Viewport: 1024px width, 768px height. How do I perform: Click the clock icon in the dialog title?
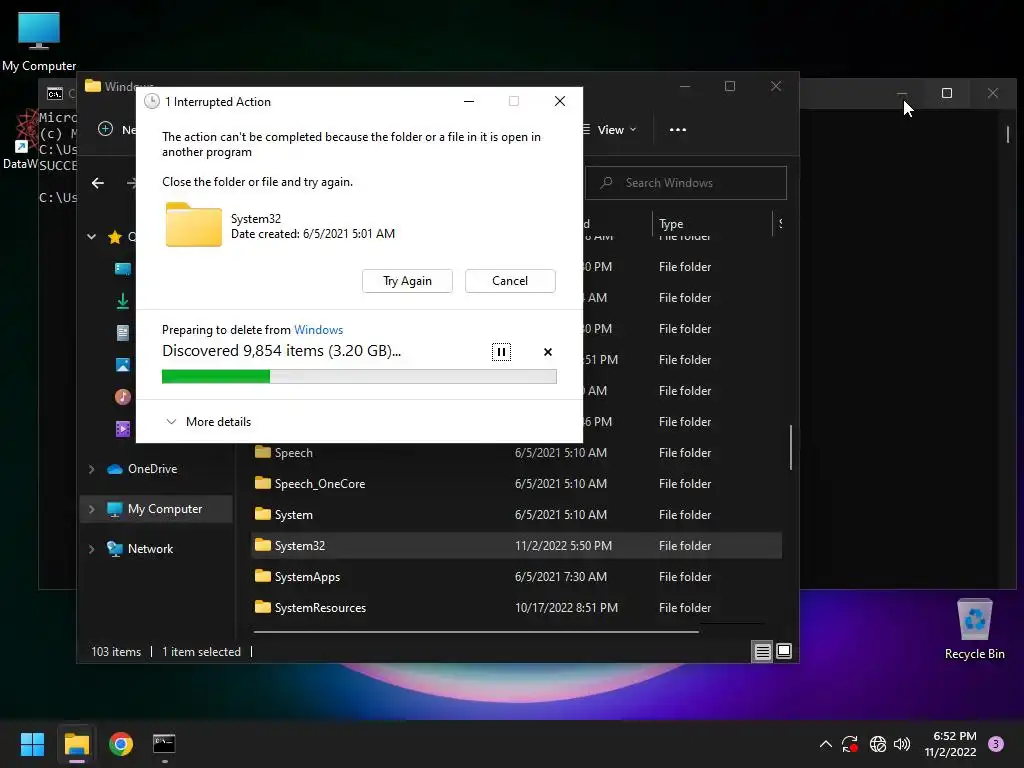tap(152, 101)
